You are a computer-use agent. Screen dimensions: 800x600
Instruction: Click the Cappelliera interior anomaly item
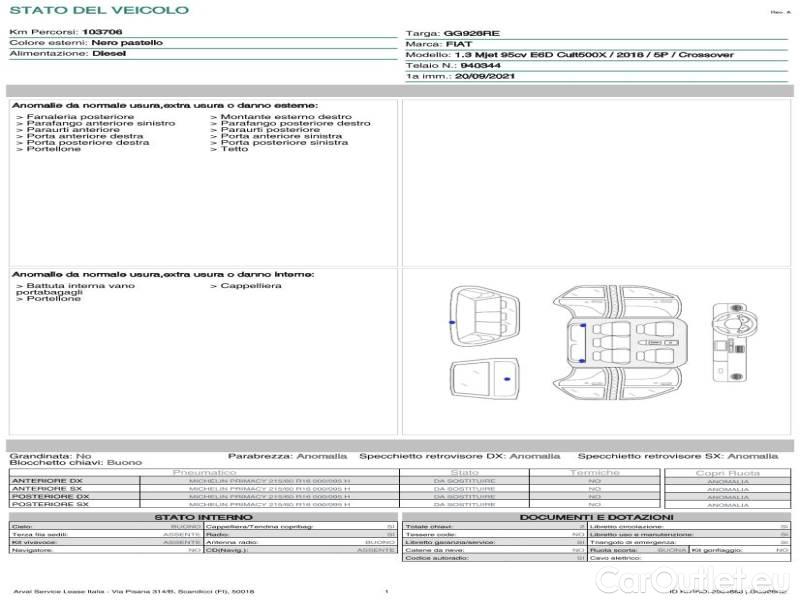point(251,286)
